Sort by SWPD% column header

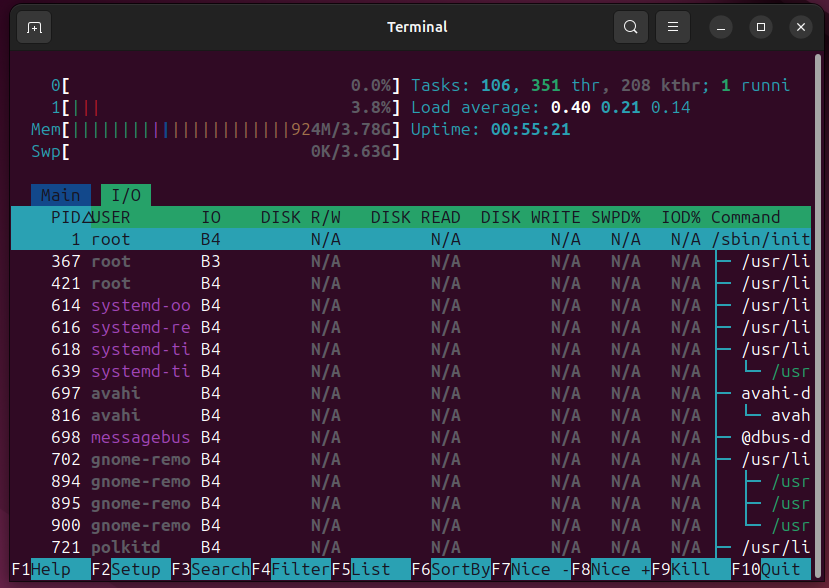(x=615, y=217)
